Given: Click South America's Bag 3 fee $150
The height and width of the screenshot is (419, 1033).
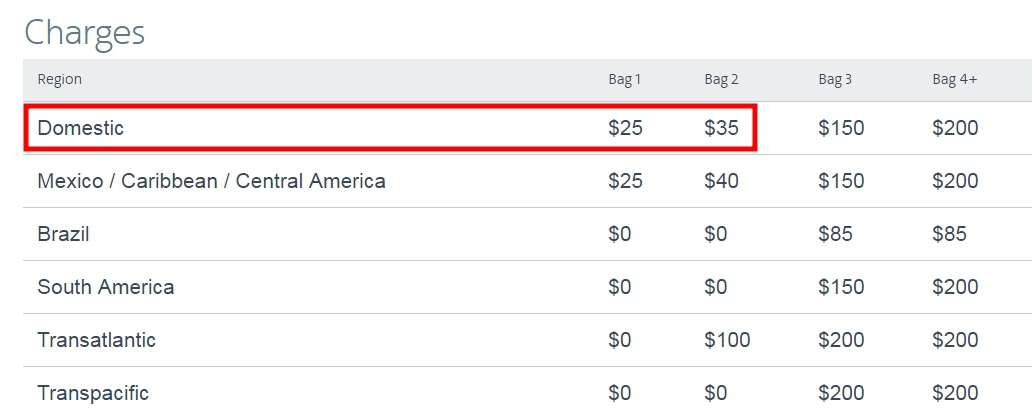Looking at the screenshot, I should point(841,287).
